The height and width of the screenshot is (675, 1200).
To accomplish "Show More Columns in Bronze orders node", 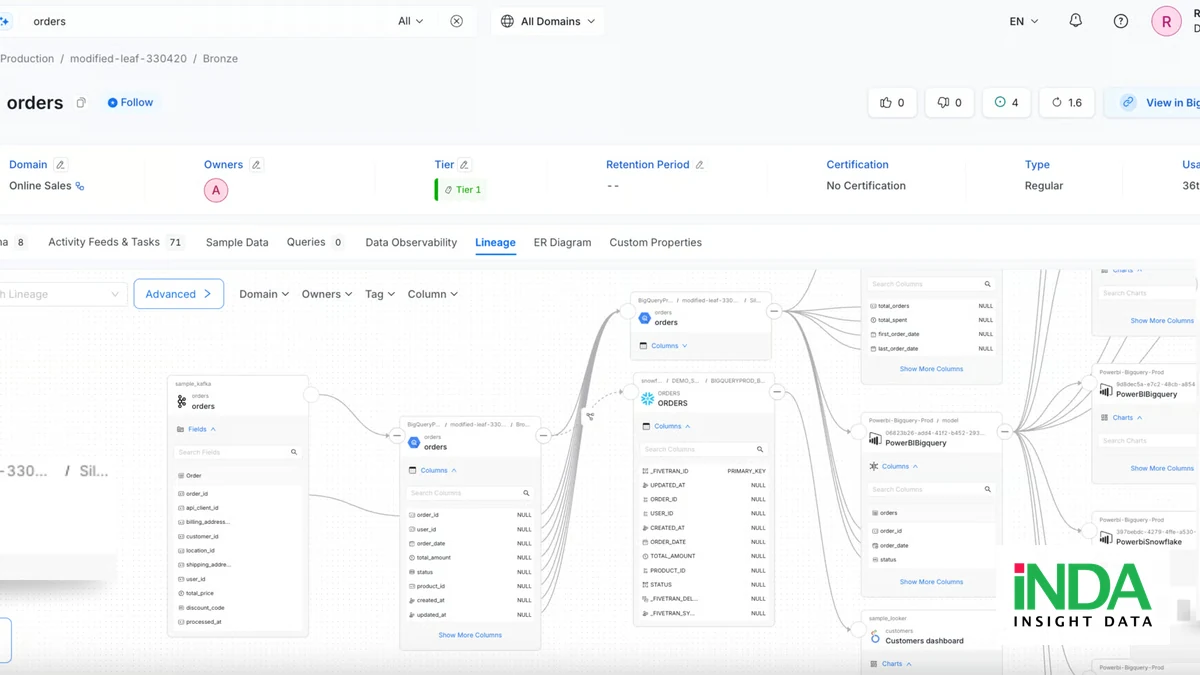I will [x=470, y=635].
